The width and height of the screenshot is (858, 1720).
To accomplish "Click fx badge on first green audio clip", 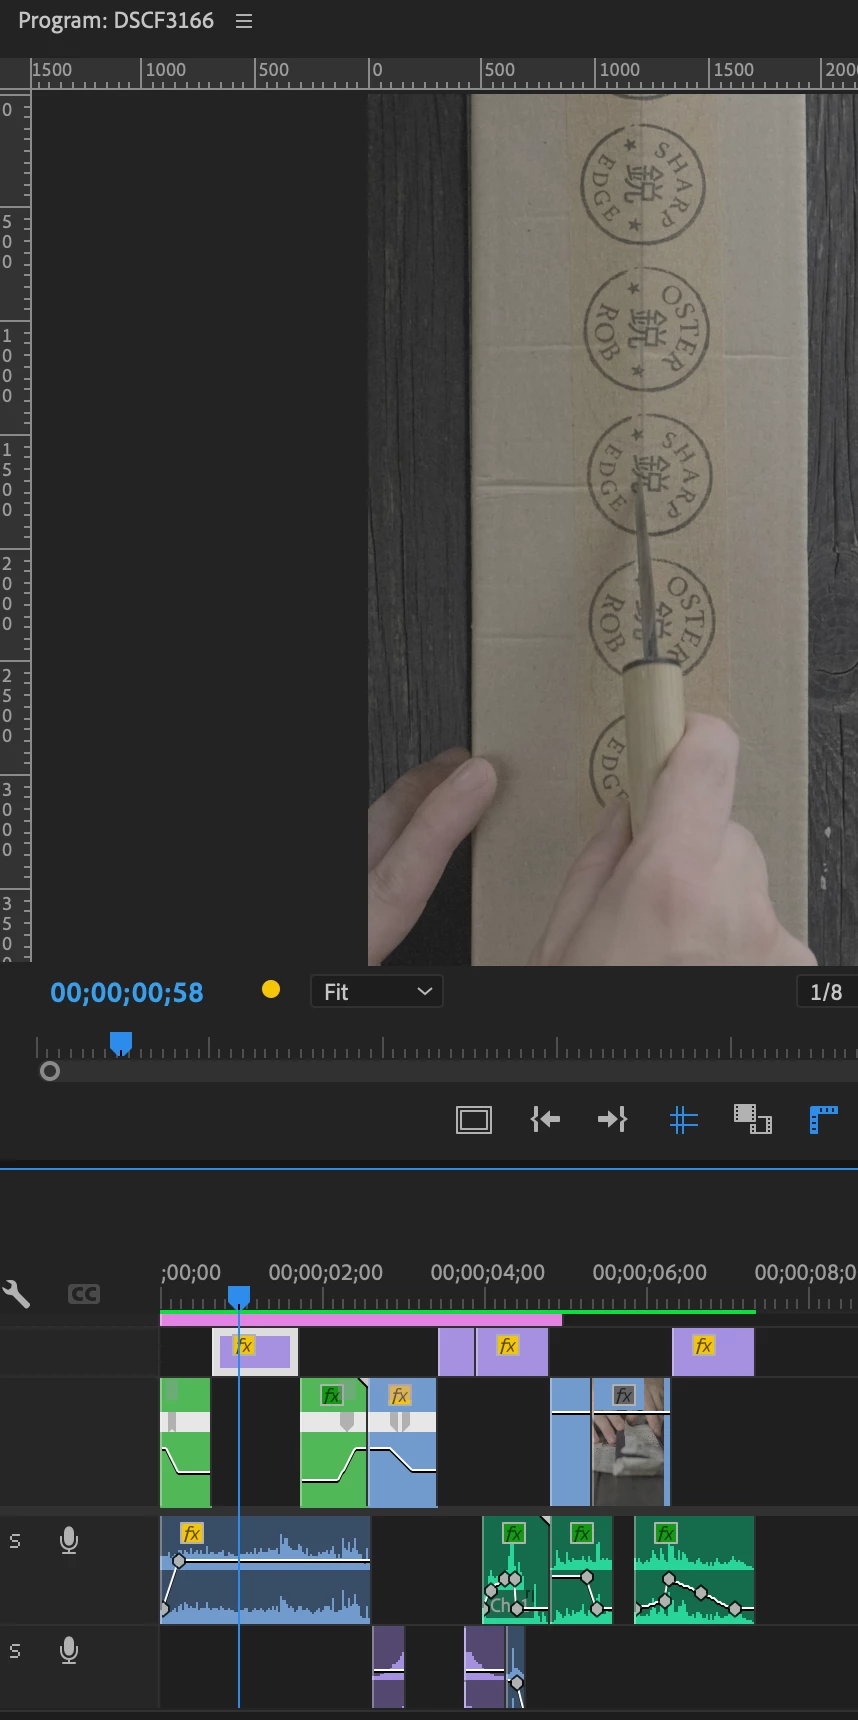I will 514,1533.
